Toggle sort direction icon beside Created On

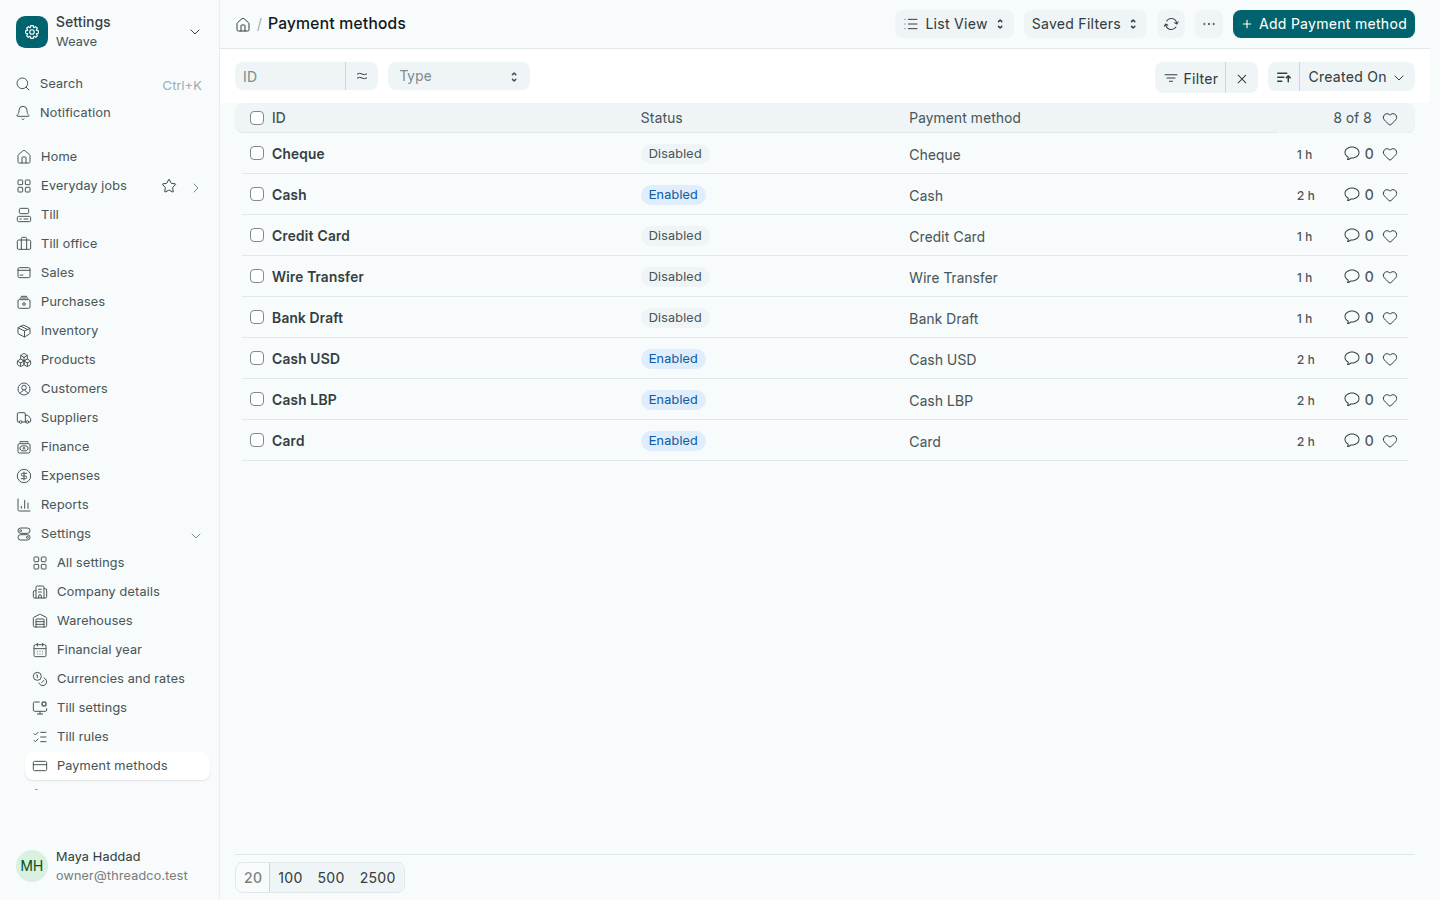pyautogui.click(x=1284, y=78)
